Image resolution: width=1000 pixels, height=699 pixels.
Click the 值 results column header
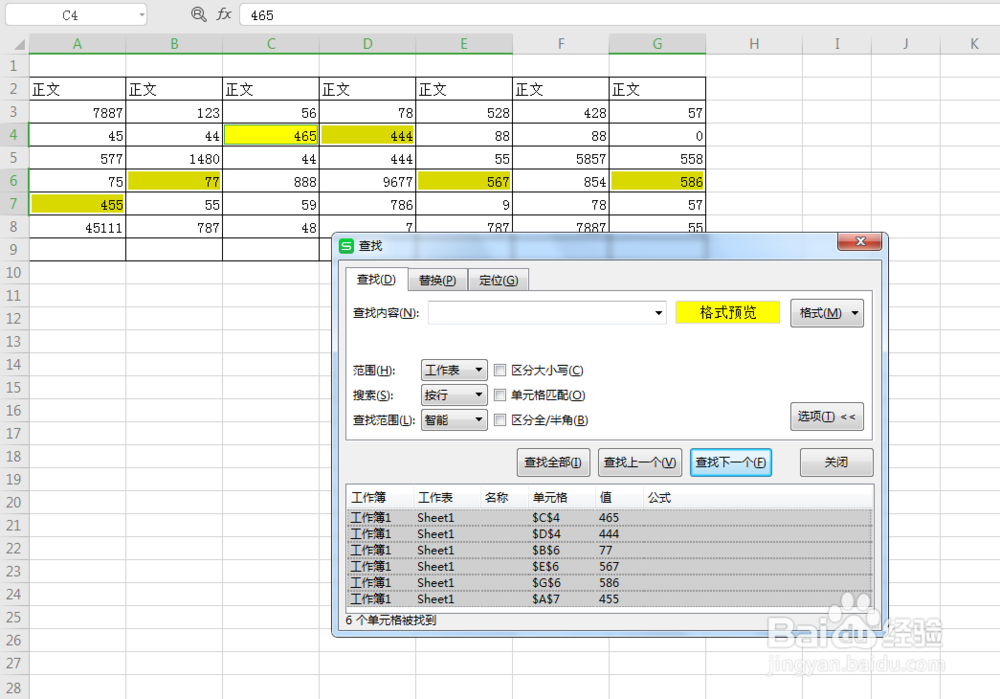pyautogui.click(x=619, y=497)
